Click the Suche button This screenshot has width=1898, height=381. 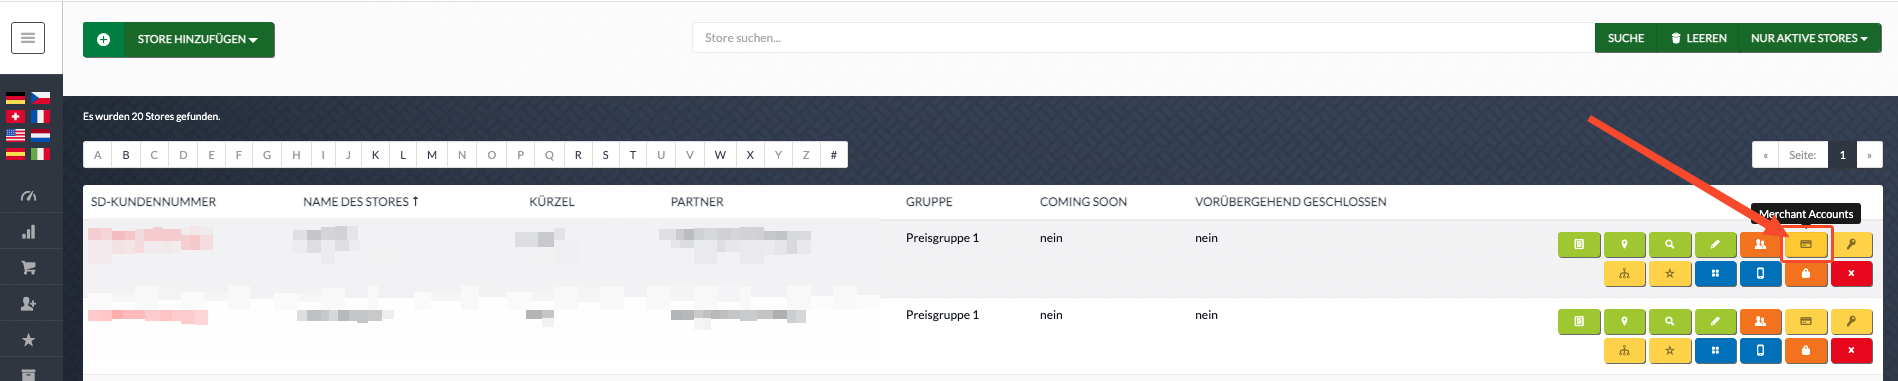tap(1626, 38)
